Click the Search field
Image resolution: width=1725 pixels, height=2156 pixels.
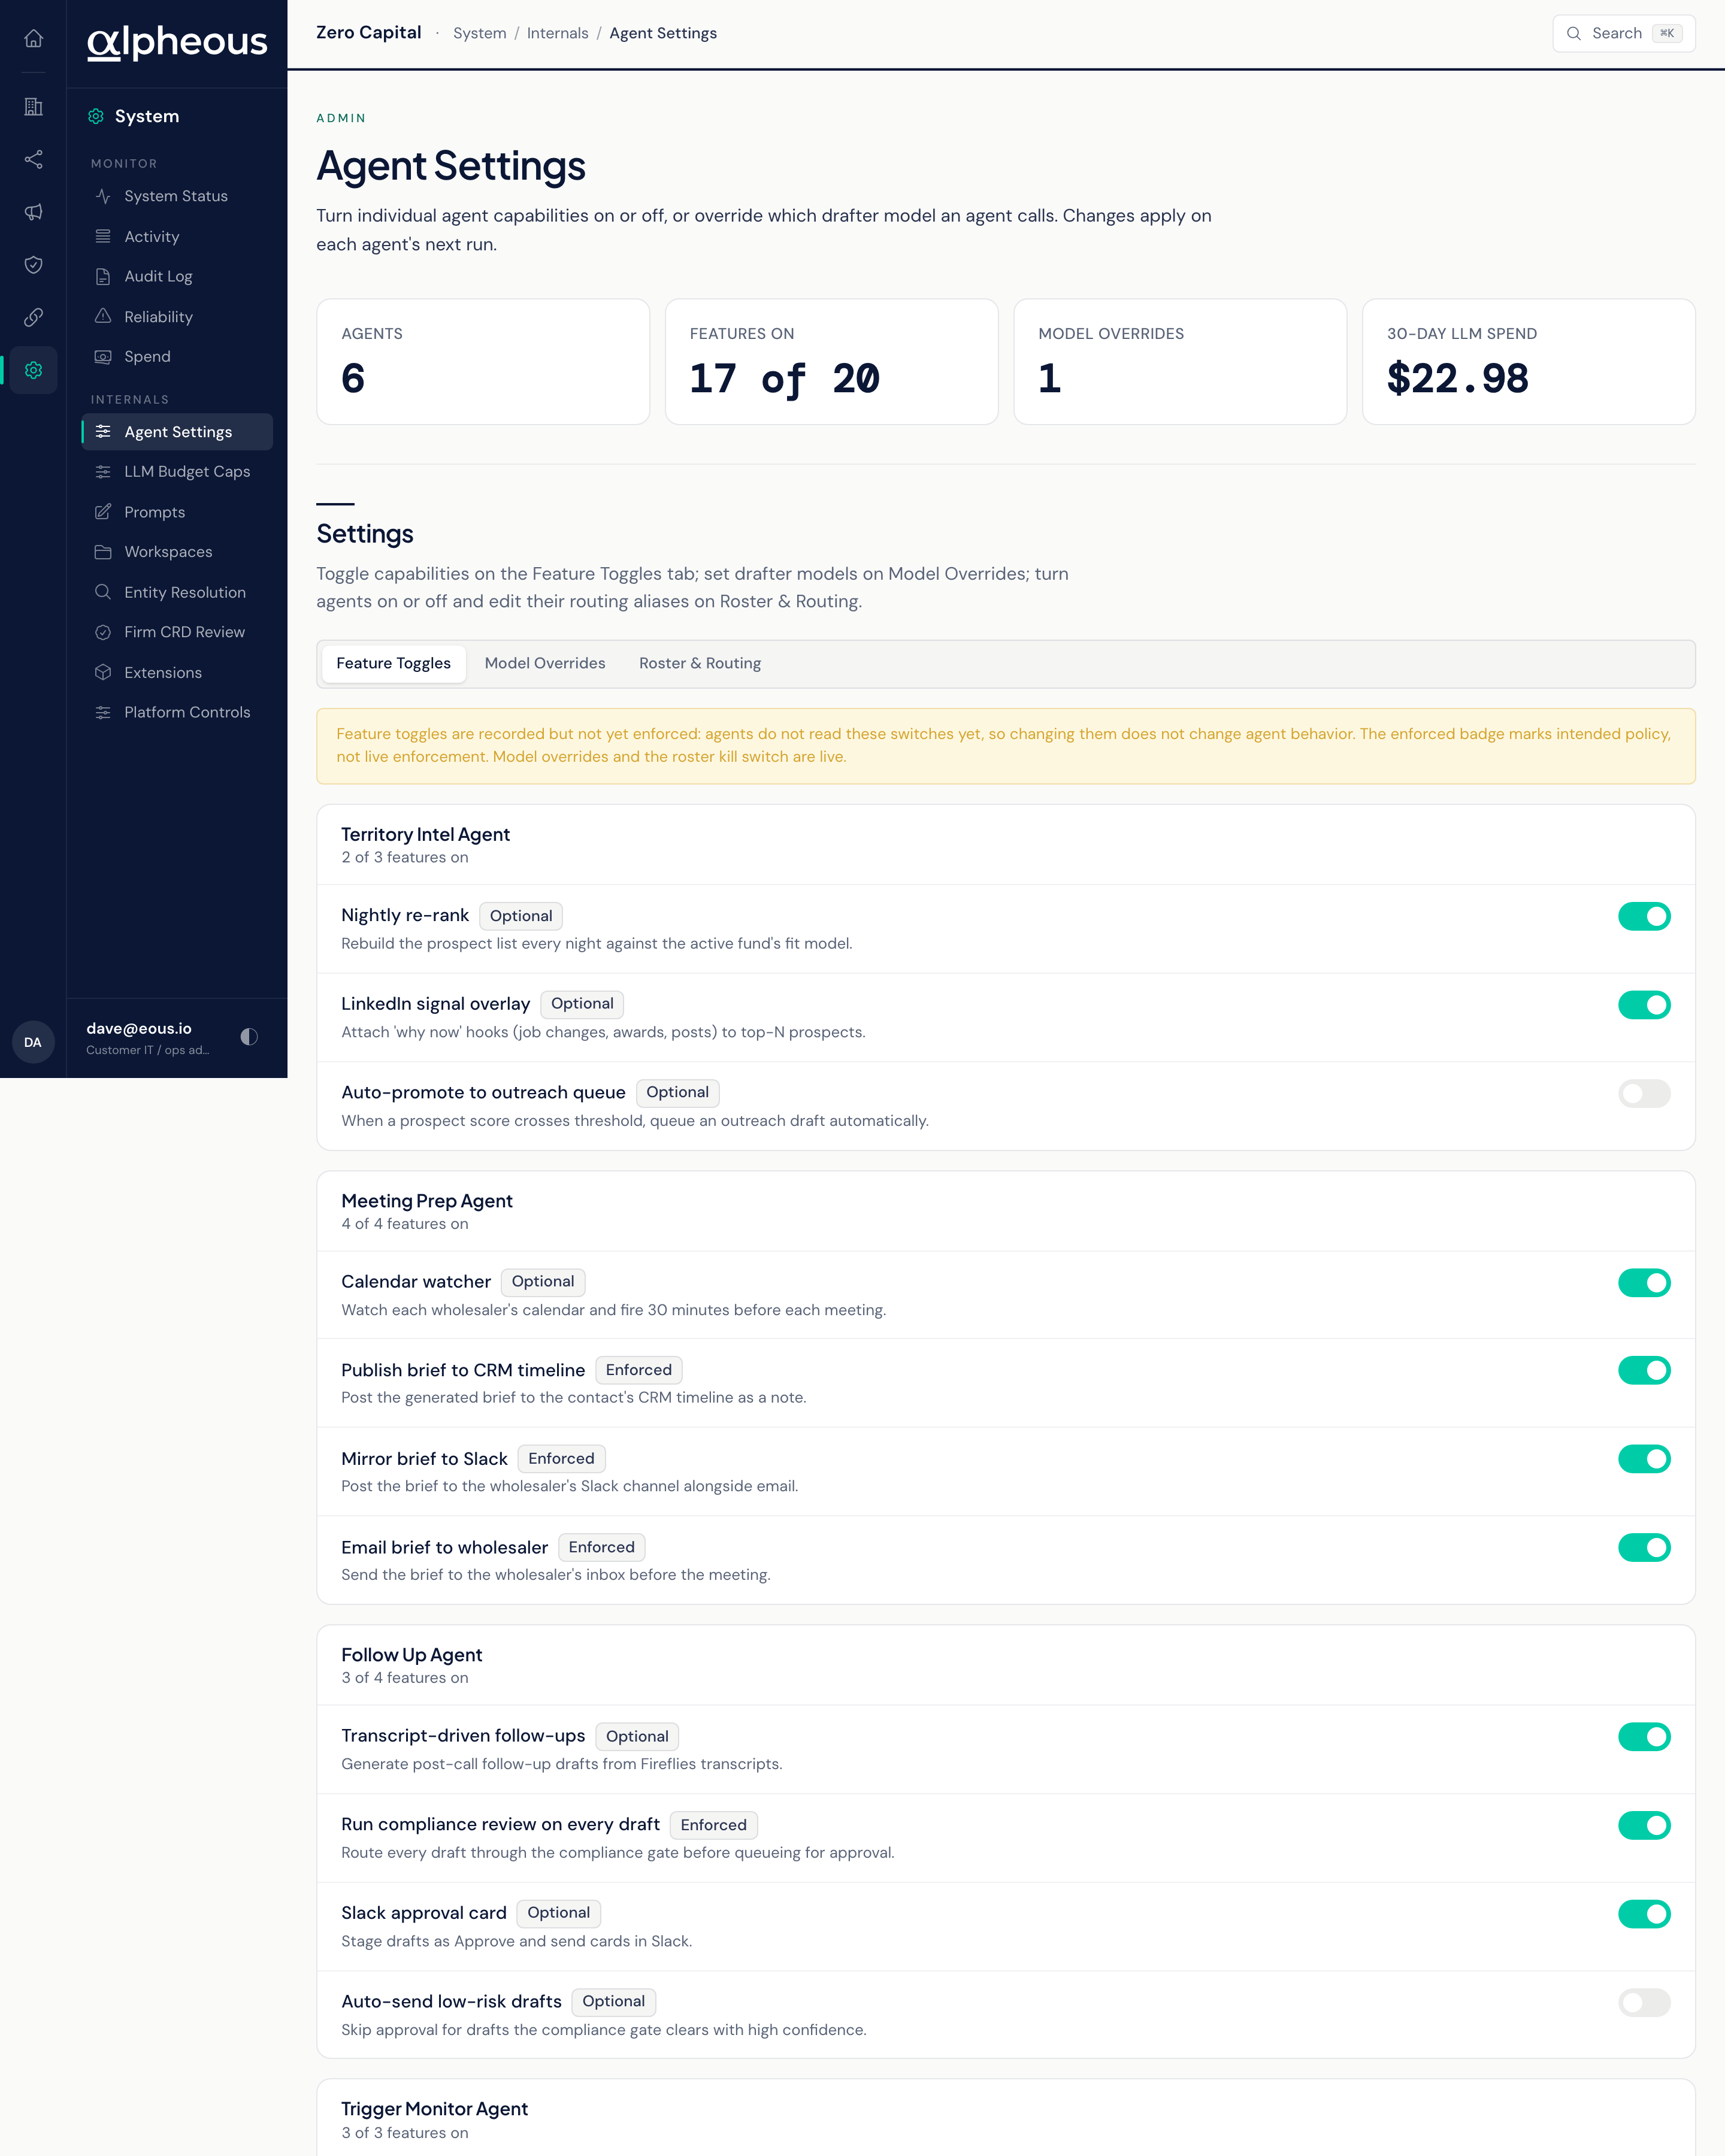point(1623,33)
